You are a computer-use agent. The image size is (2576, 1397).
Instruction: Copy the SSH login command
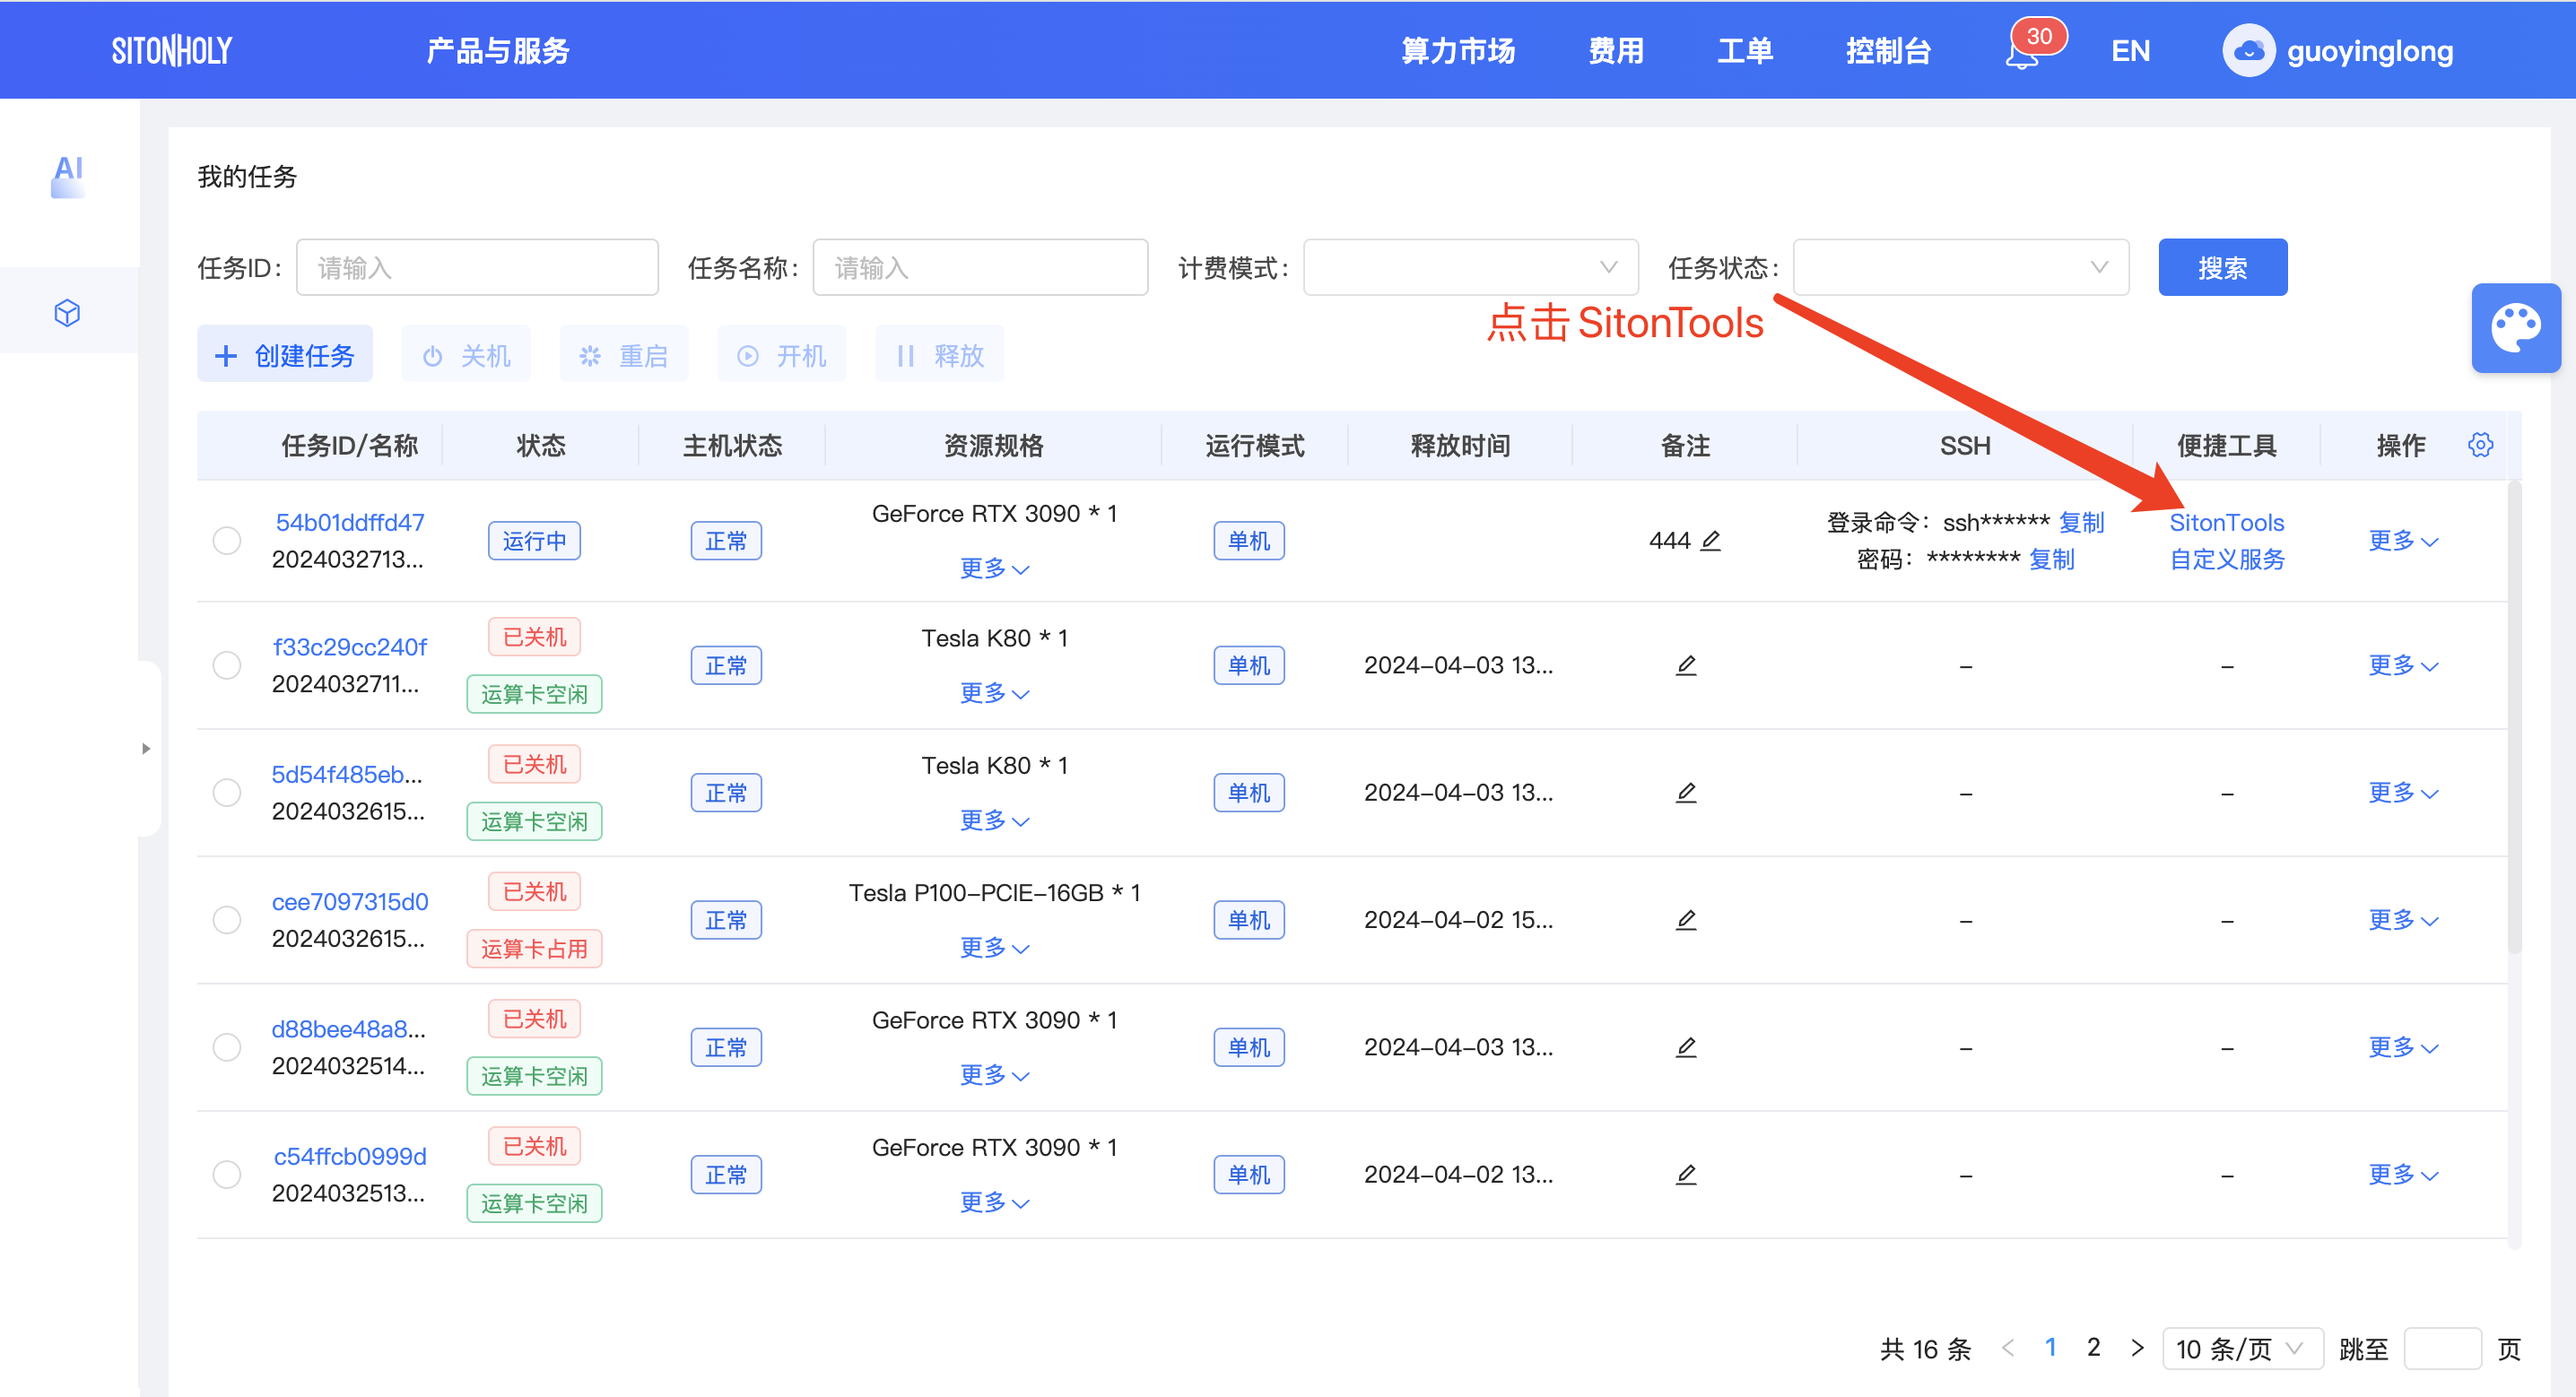pyautogui.click(x=2081, y=523)
